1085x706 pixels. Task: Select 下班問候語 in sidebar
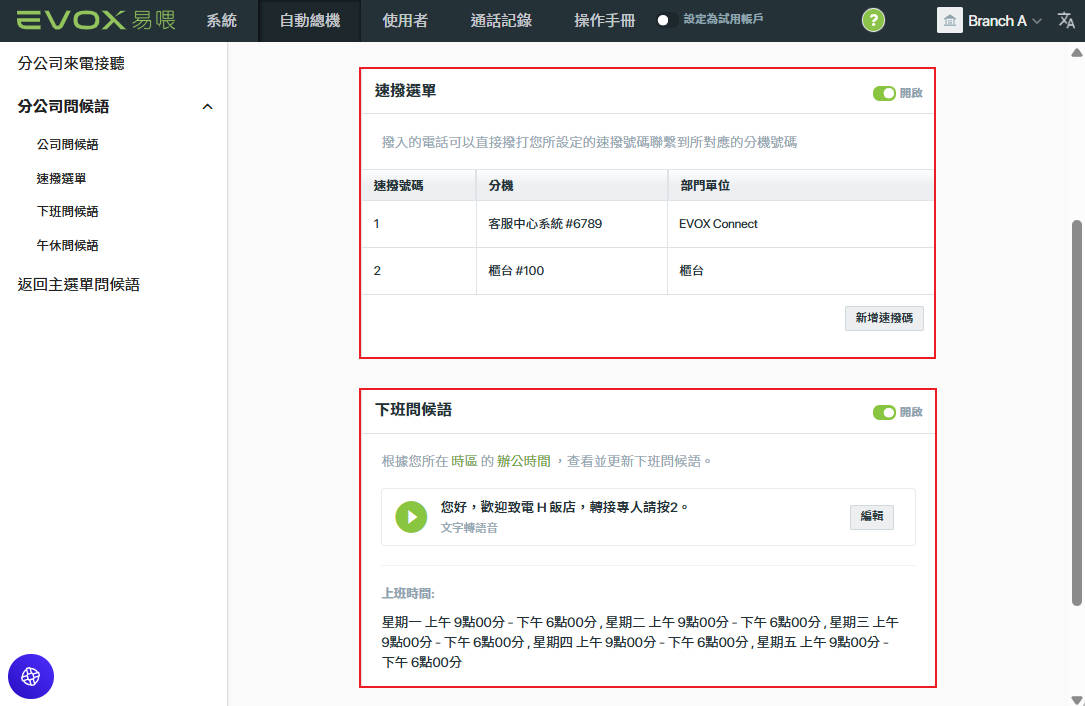click(x=68, y=212)
